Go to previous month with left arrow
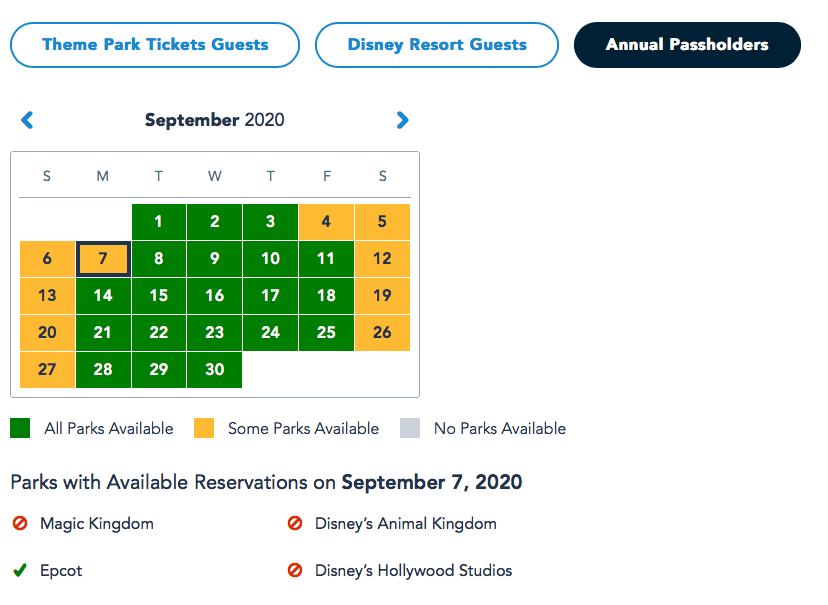The image size is (828, 605). [27, 121]
